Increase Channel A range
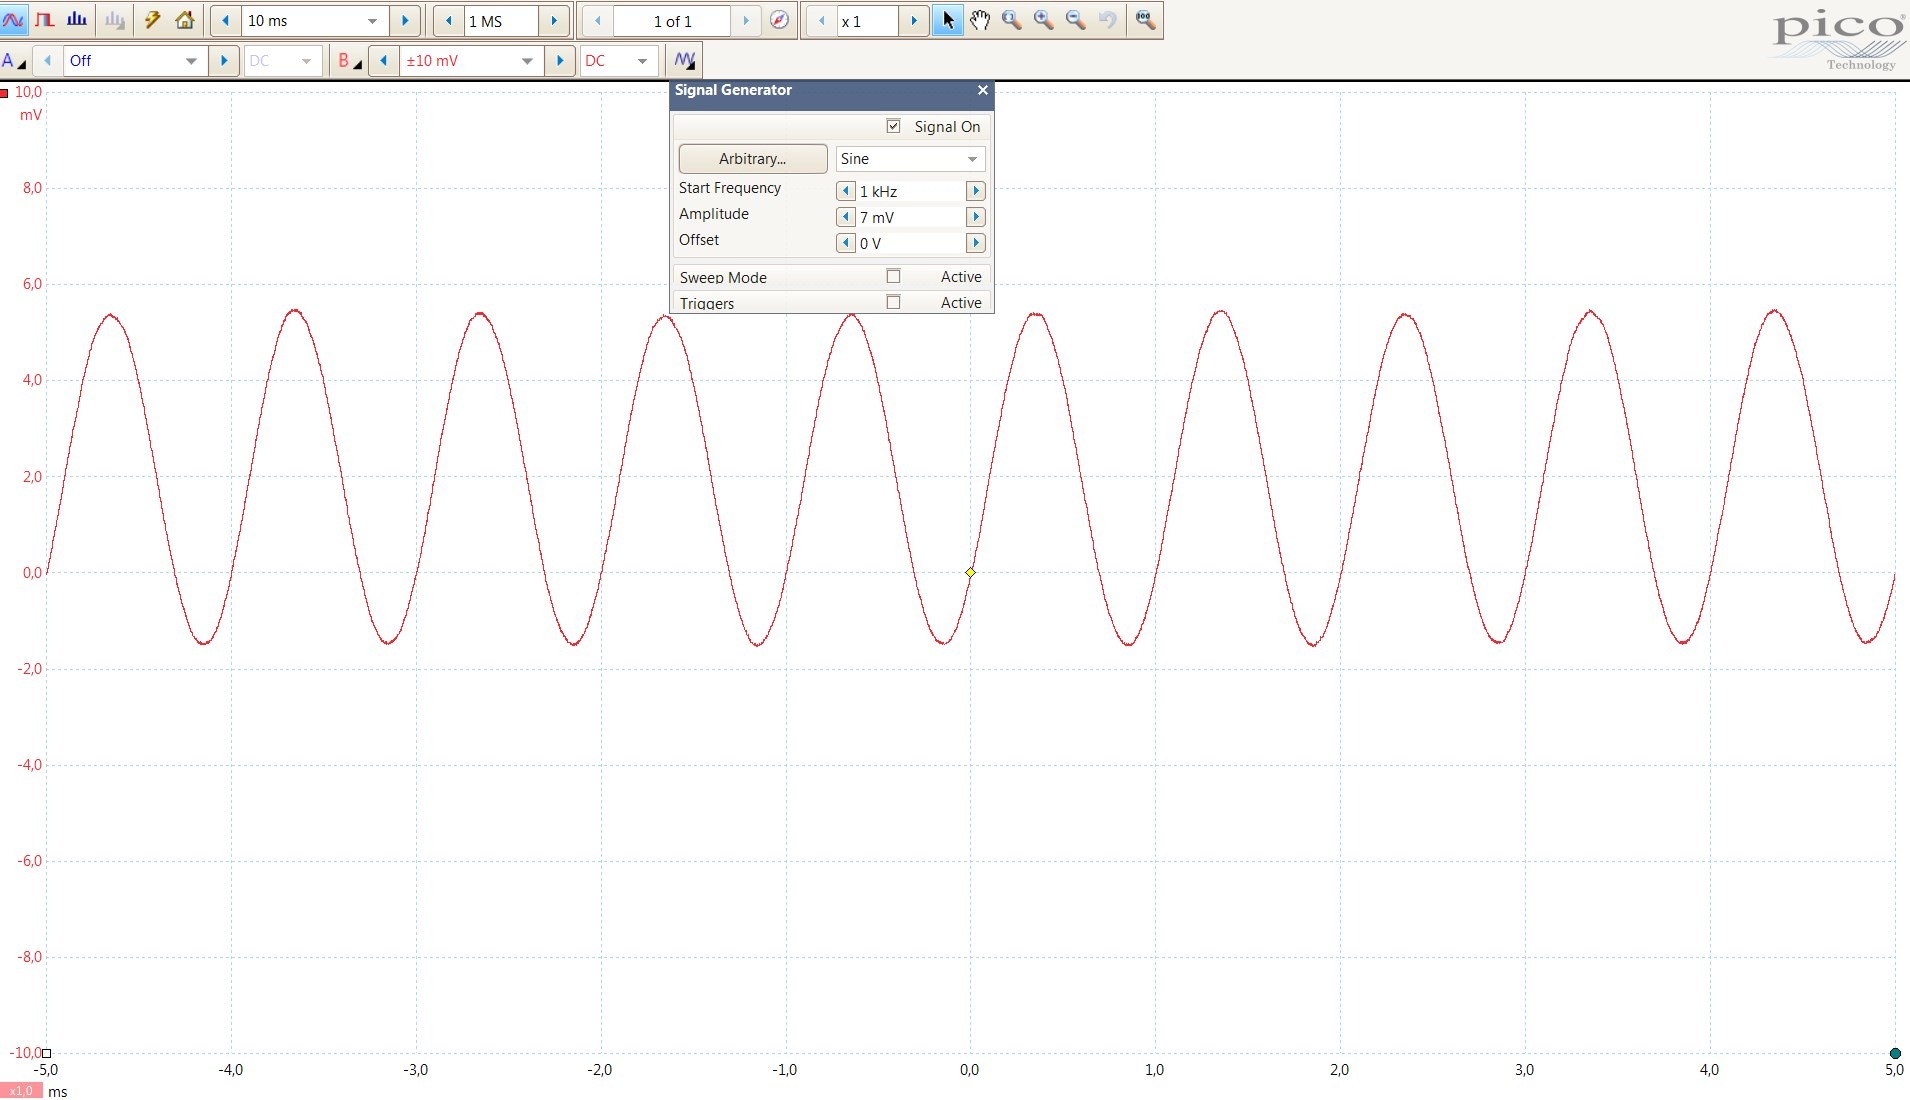Image resolution: width=1910 pixels, height=1100 pixels. click(x=224, y=61)
